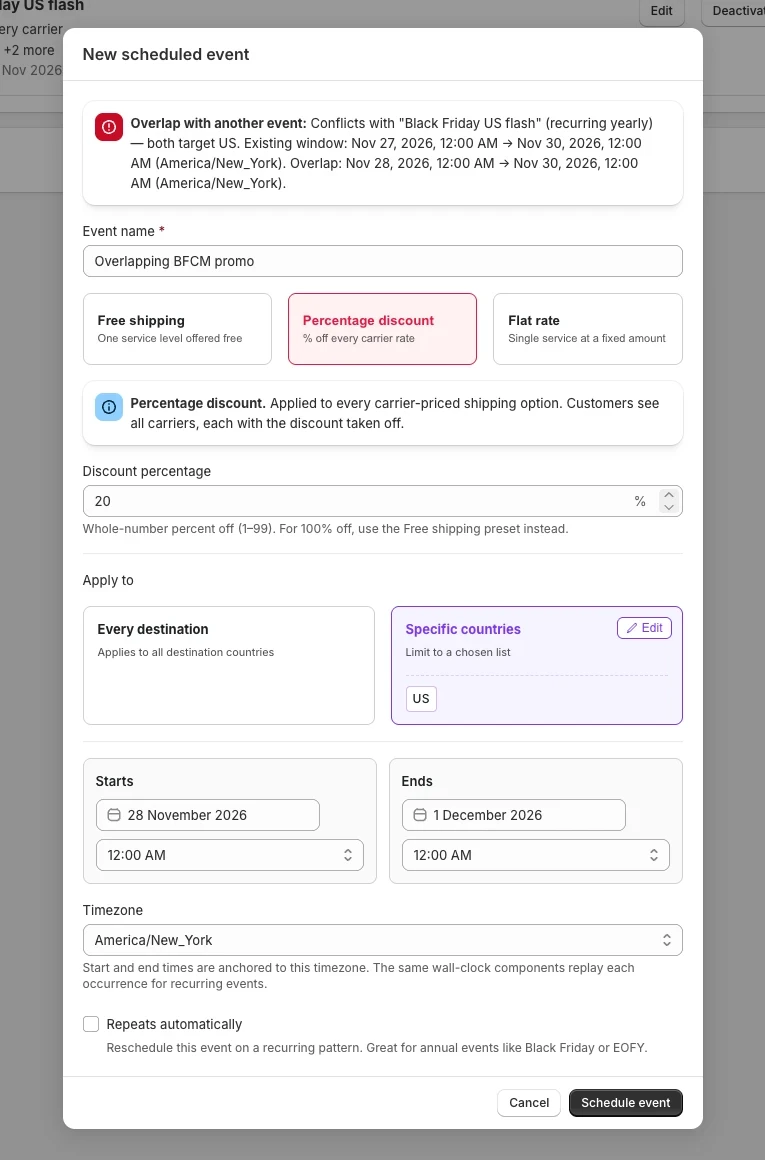Open the Ends time 12:00 AM dropdown
Image resolution: width=765 pixels, height=1160 pixels.
coord(536,855)
